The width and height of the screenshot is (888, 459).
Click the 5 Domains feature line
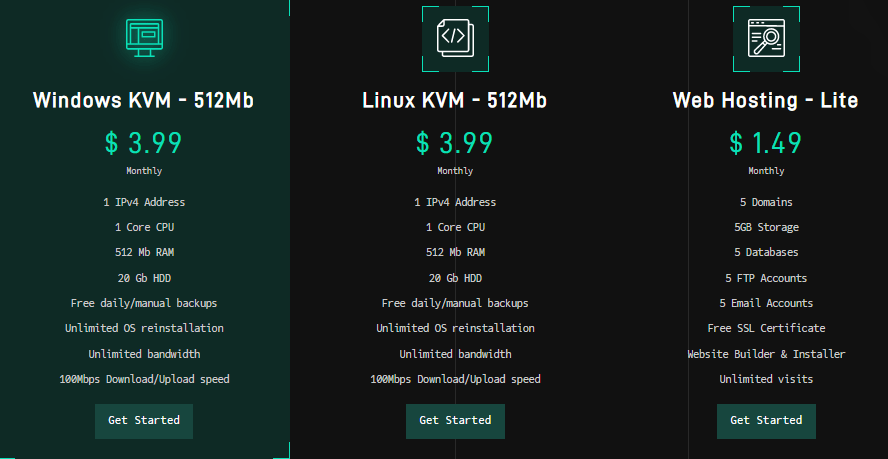pos(766,202)
